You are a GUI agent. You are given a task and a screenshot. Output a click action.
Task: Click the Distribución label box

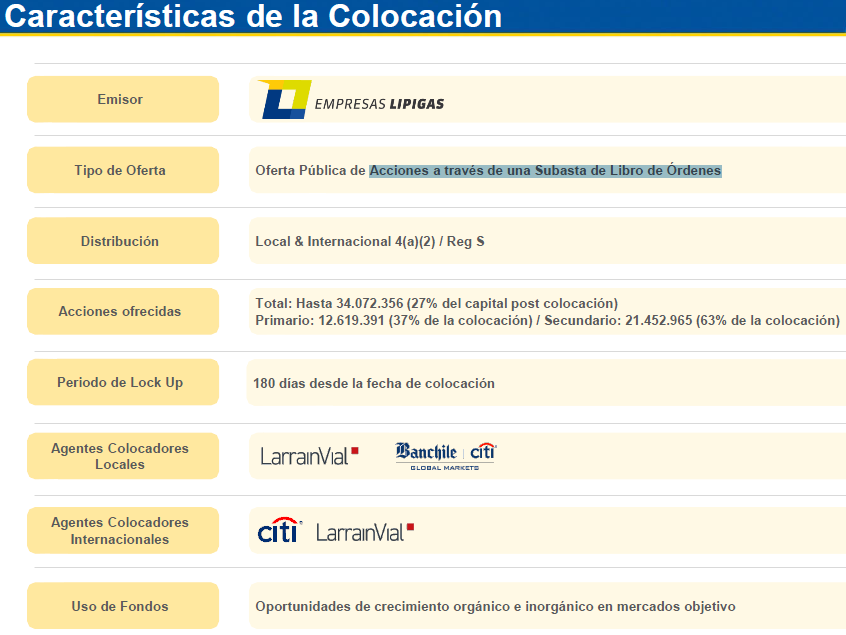point(122,241)
